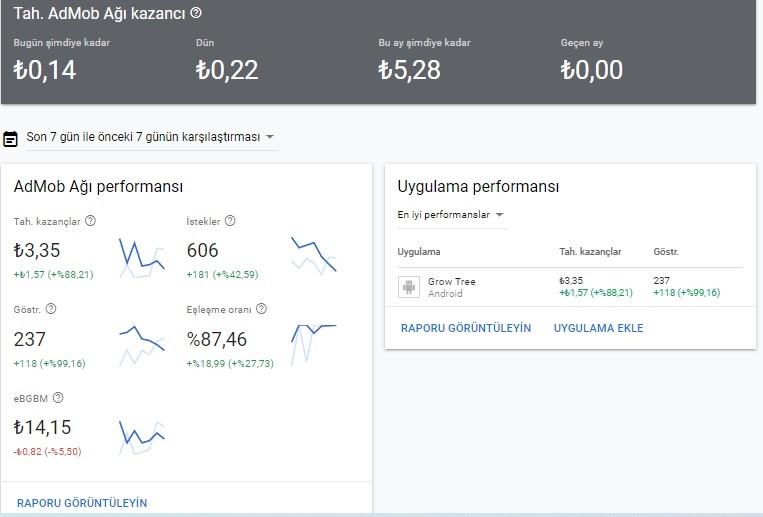Click the red change -₺0,82 (-%5,50)

click(47, 452)
